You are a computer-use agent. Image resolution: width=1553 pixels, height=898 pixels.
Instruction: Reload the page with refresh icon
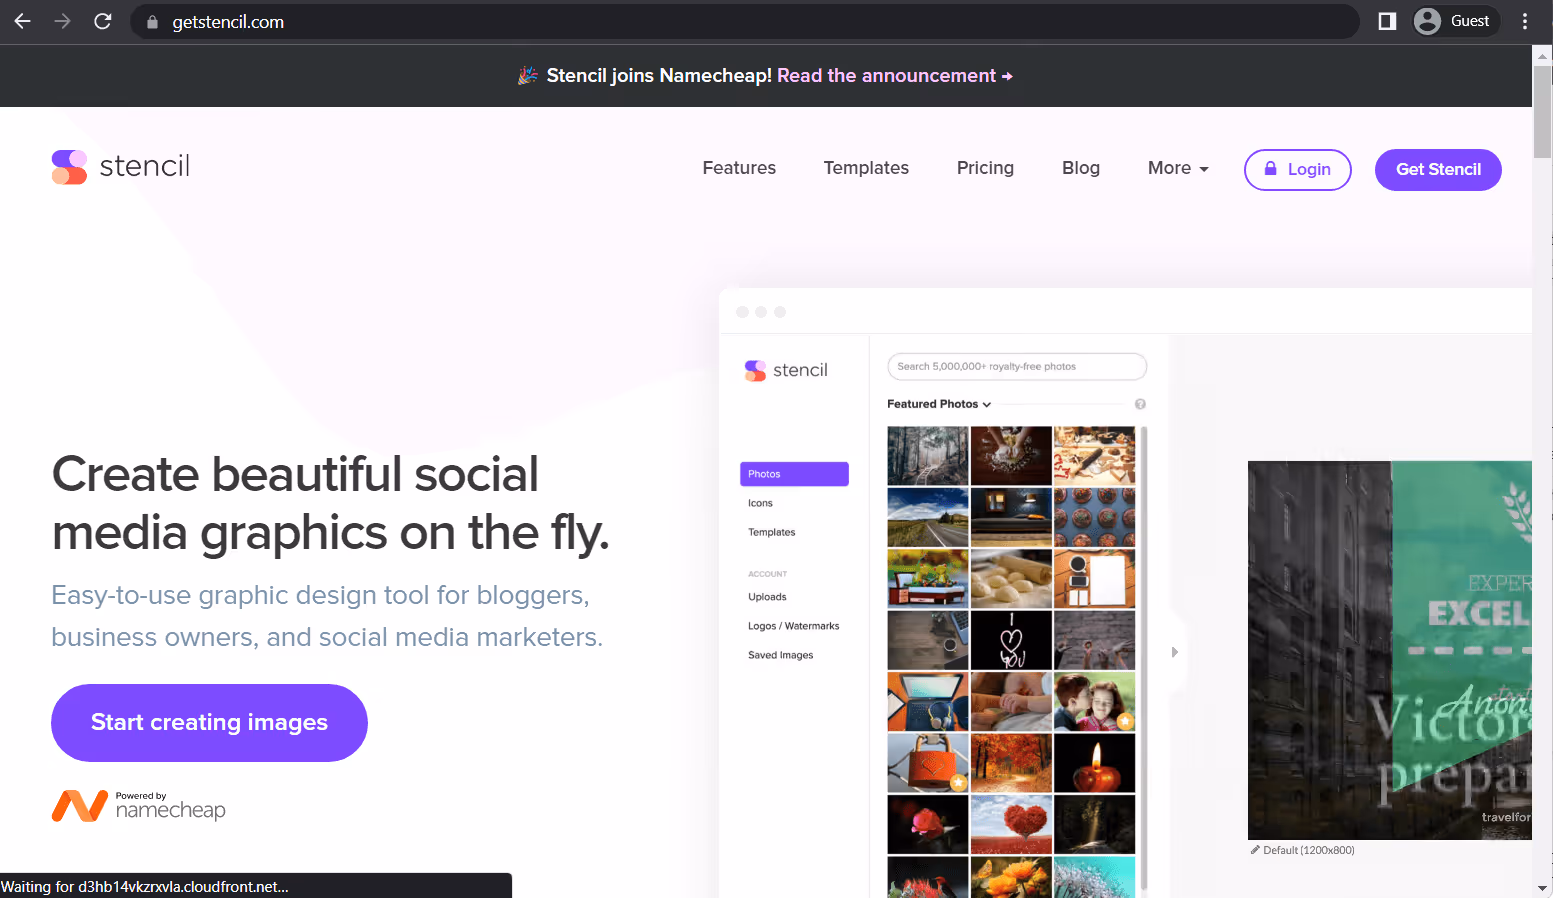102,21
